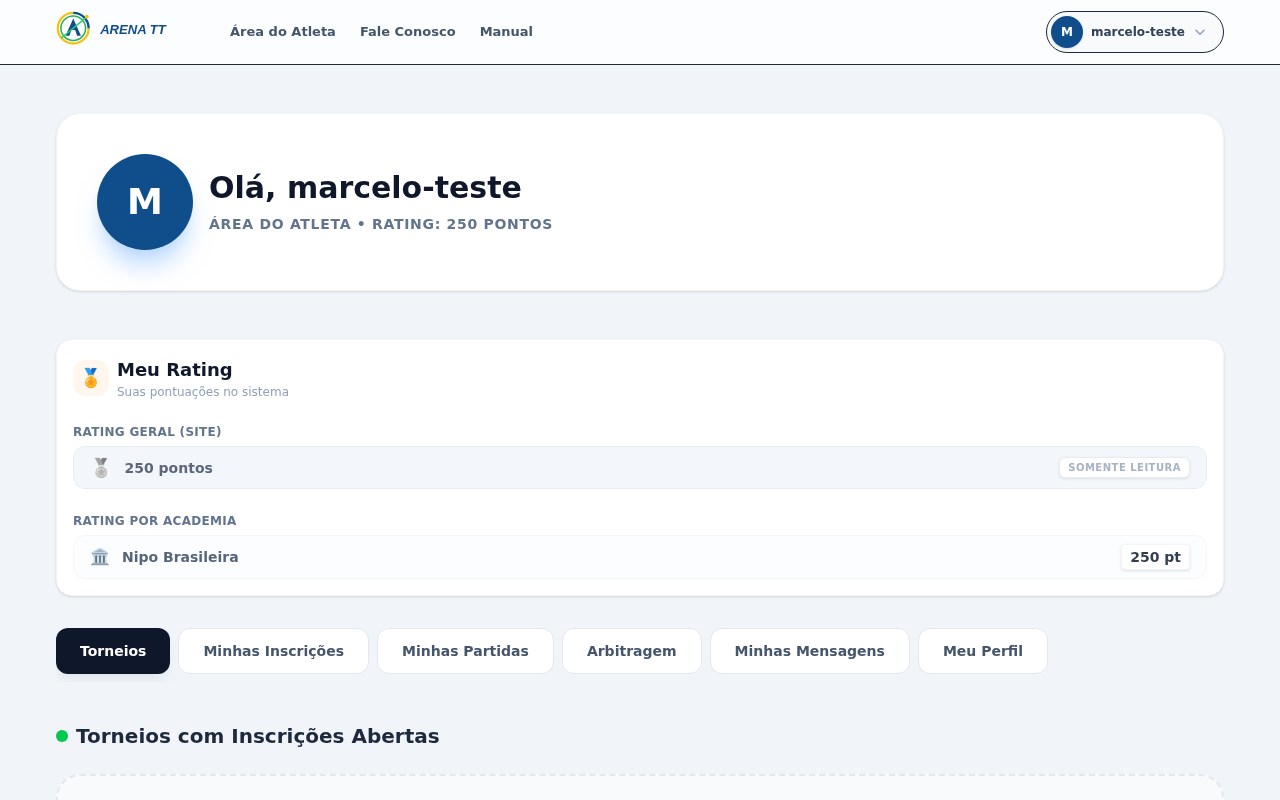Open the Arbitragem tab

[631, 651]
